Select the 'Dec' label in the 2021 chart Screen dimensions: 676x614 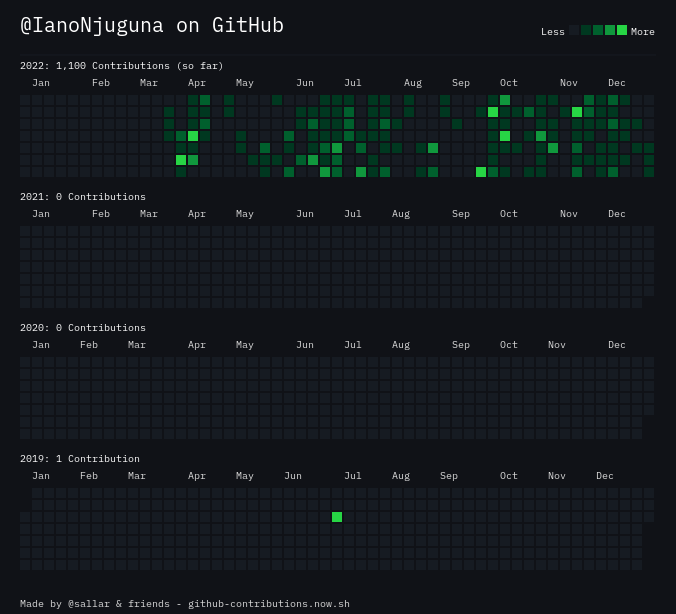(617, 214)
